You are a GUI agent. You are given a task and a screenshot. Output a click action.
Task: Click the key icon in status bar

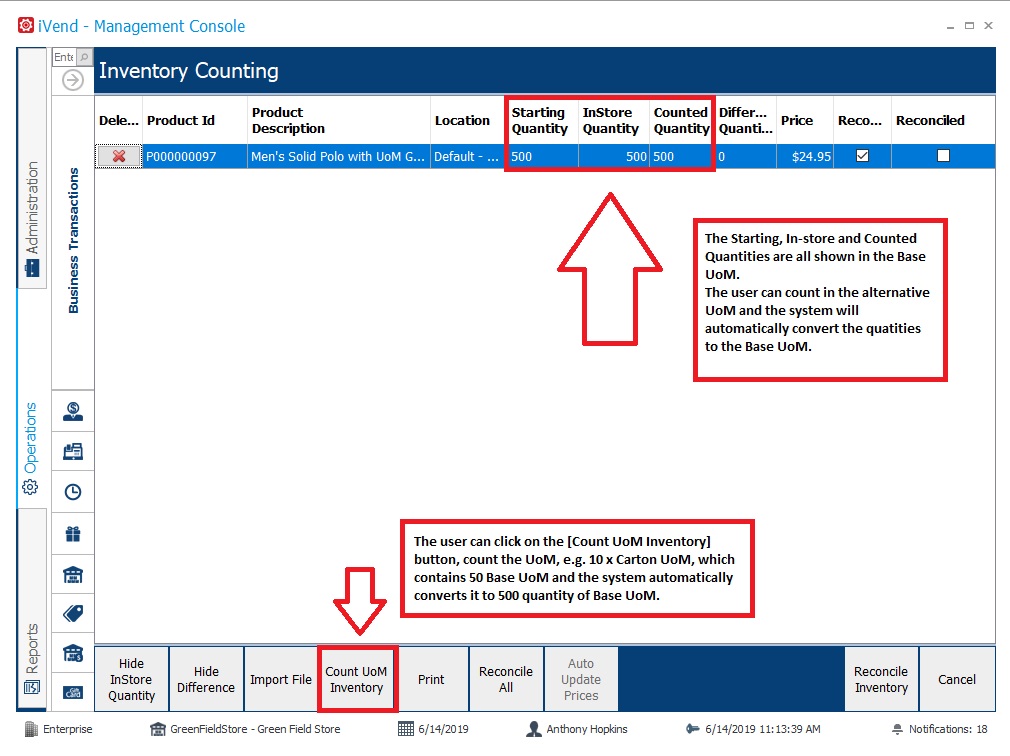click(x=692, y=728)
